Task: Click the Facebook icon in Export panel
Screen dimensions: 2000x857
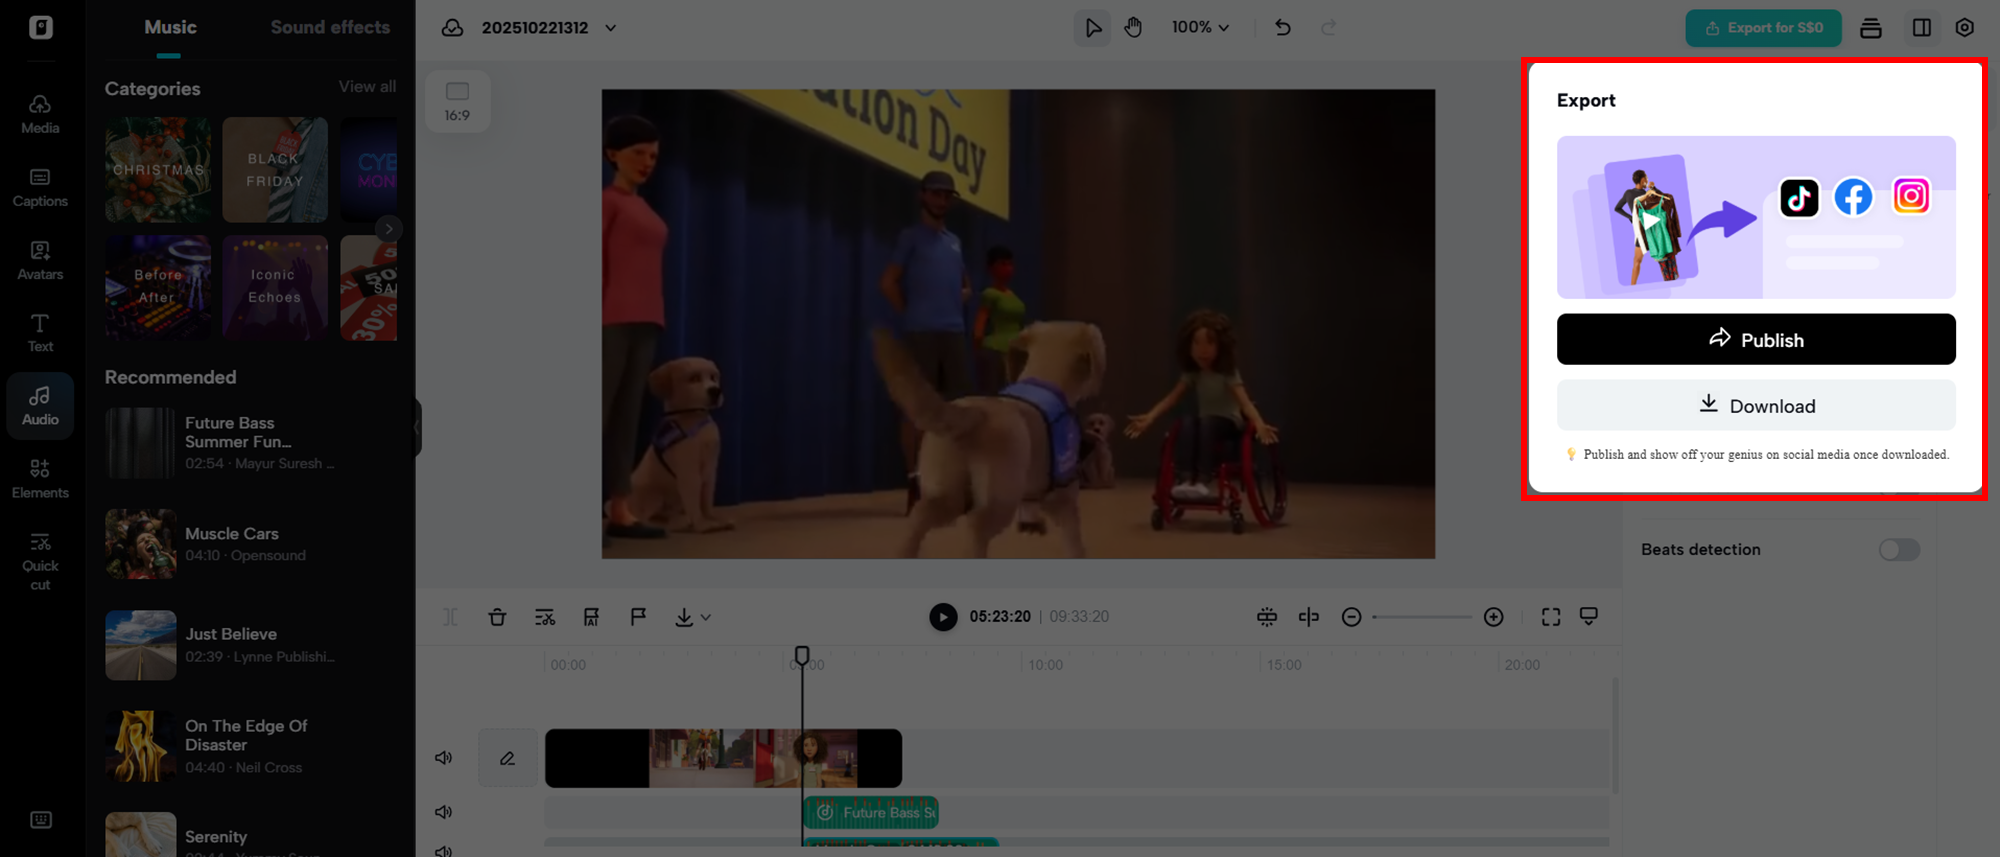Action: (1853, 197)
